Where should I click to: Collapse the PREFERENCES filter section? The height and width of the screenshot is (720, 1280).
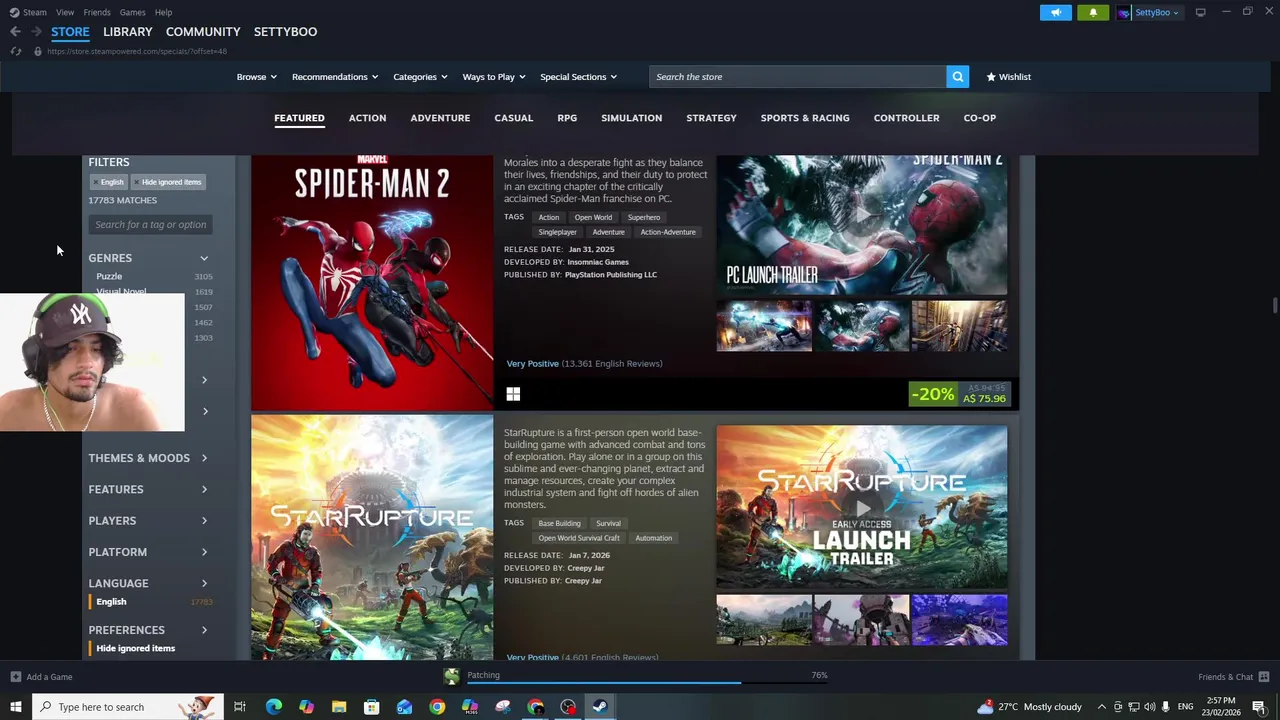(148, 630)
